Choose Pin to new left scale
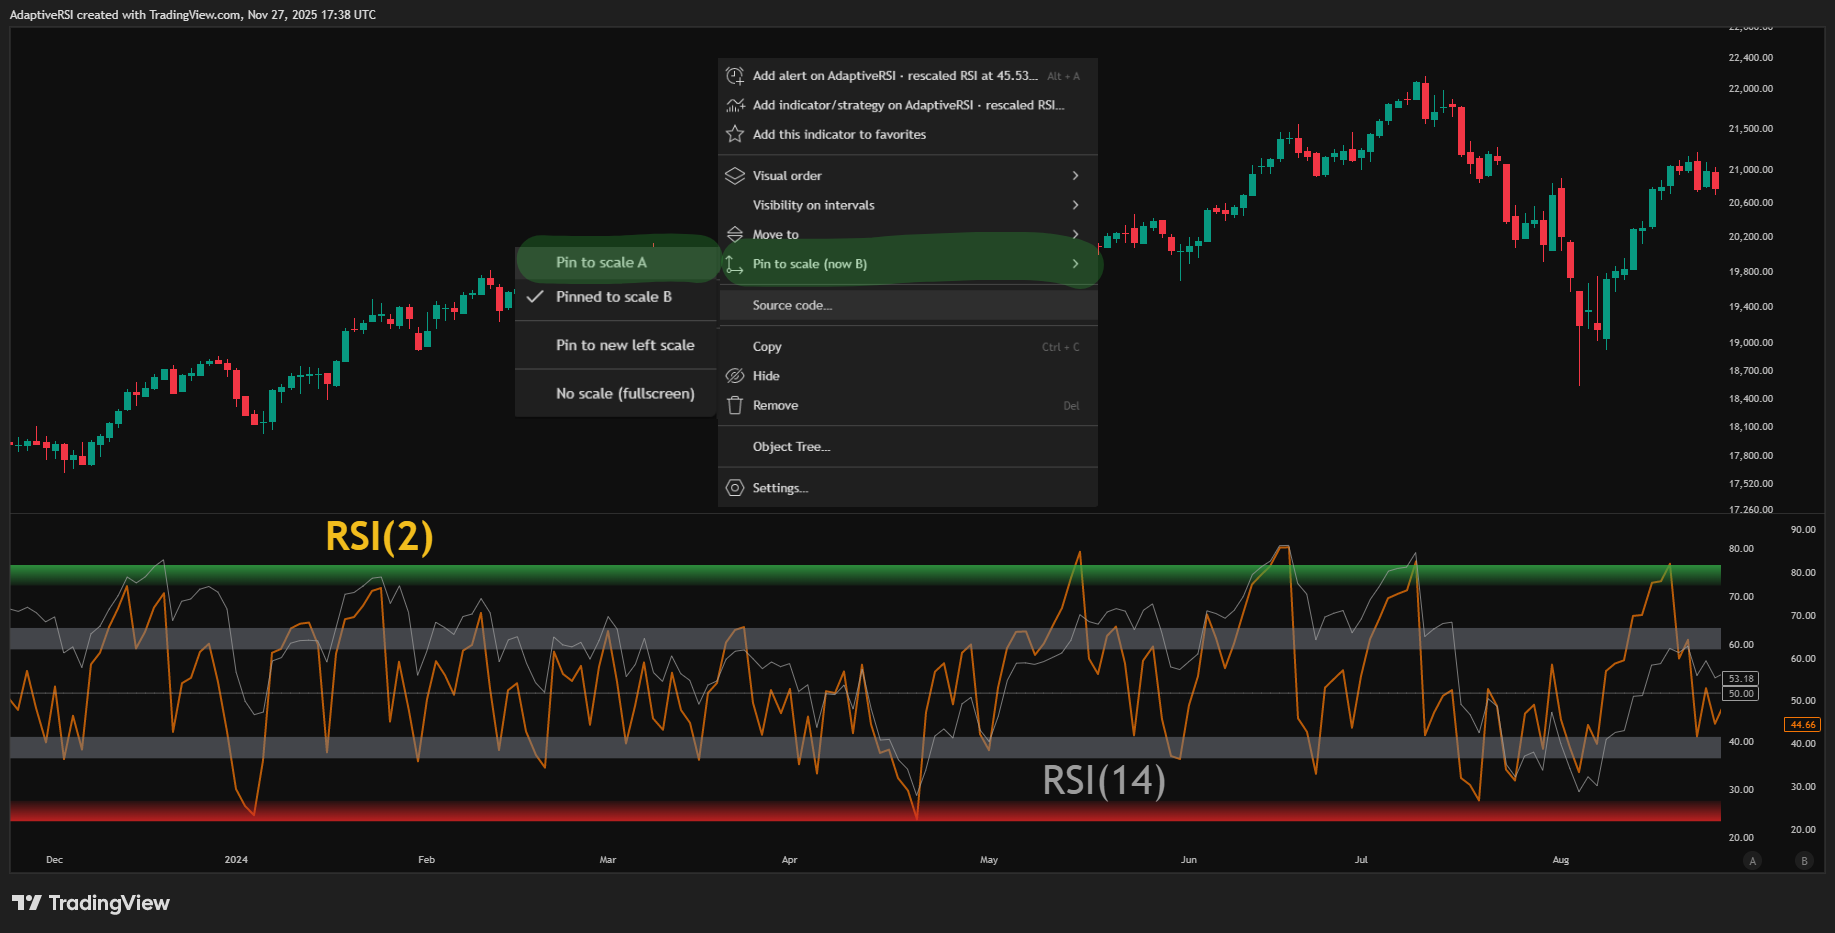This screenshot has height=933, width=1835. pyautogui.click(x=616, y=345)
